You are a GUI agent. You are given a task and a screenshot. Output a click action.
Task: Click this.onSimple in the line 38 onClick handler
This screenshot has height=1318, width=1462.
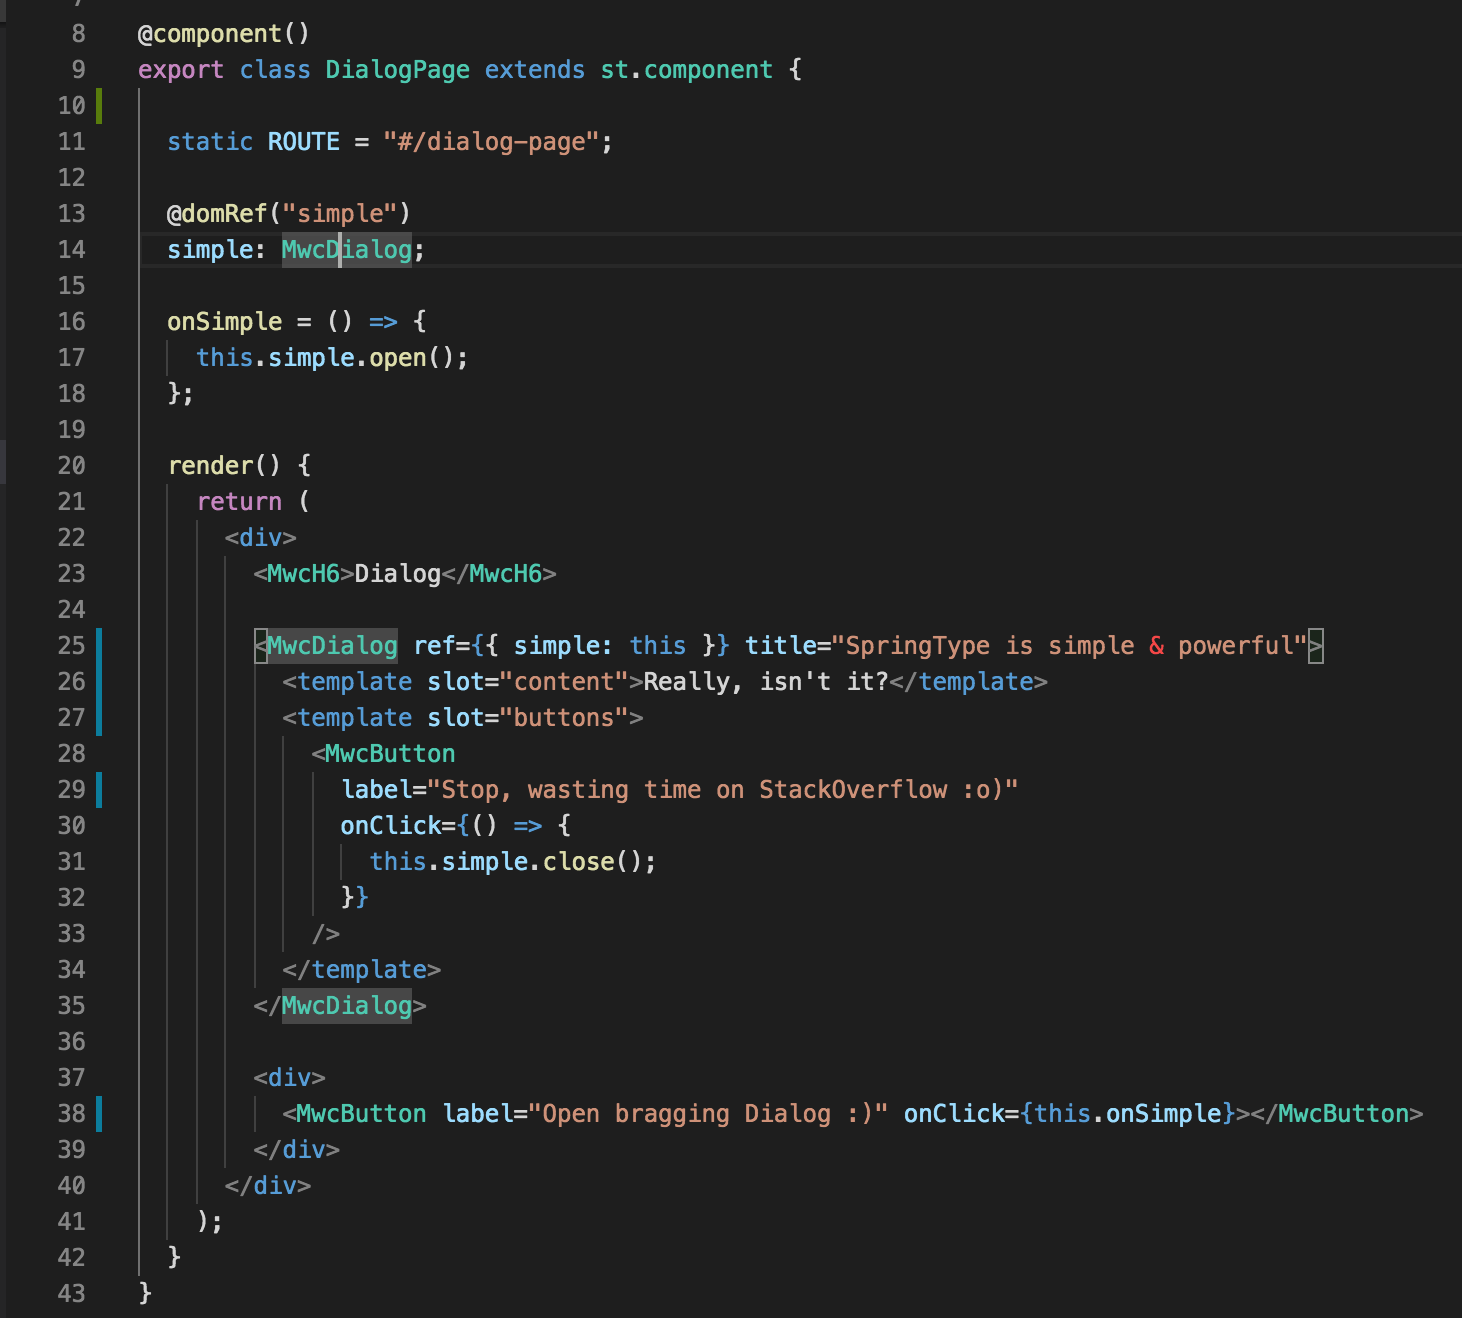click(x=1128, y=1114)
